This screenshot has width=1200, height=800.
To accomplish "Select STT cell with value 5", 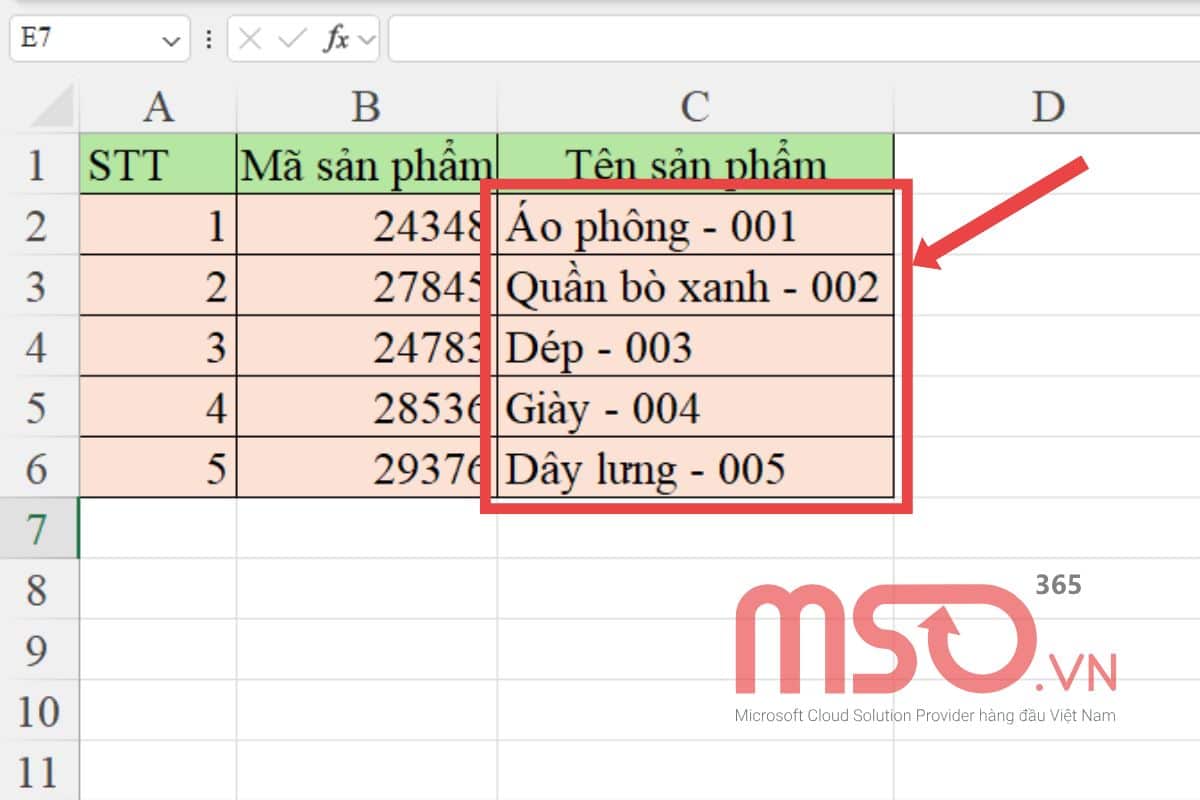I will [158, 468].
